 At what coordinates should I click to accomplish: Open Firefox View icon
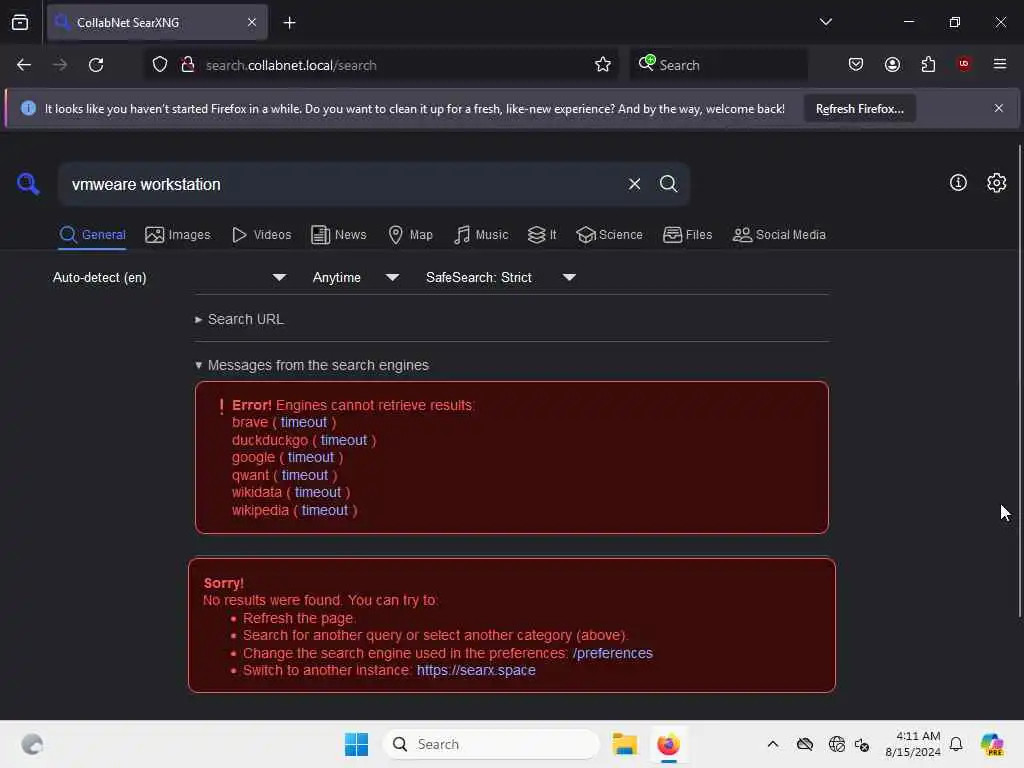pos(20,22)
